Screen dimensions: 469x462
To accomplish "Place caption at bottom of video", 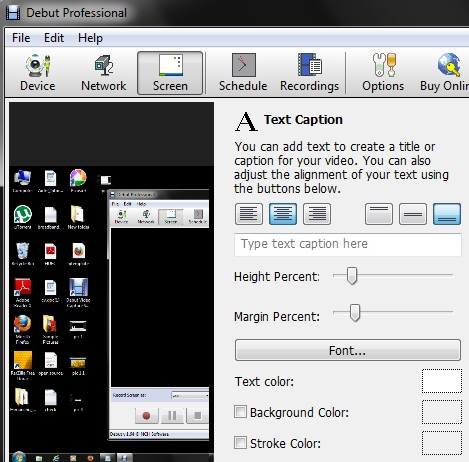I will [447, 214].
